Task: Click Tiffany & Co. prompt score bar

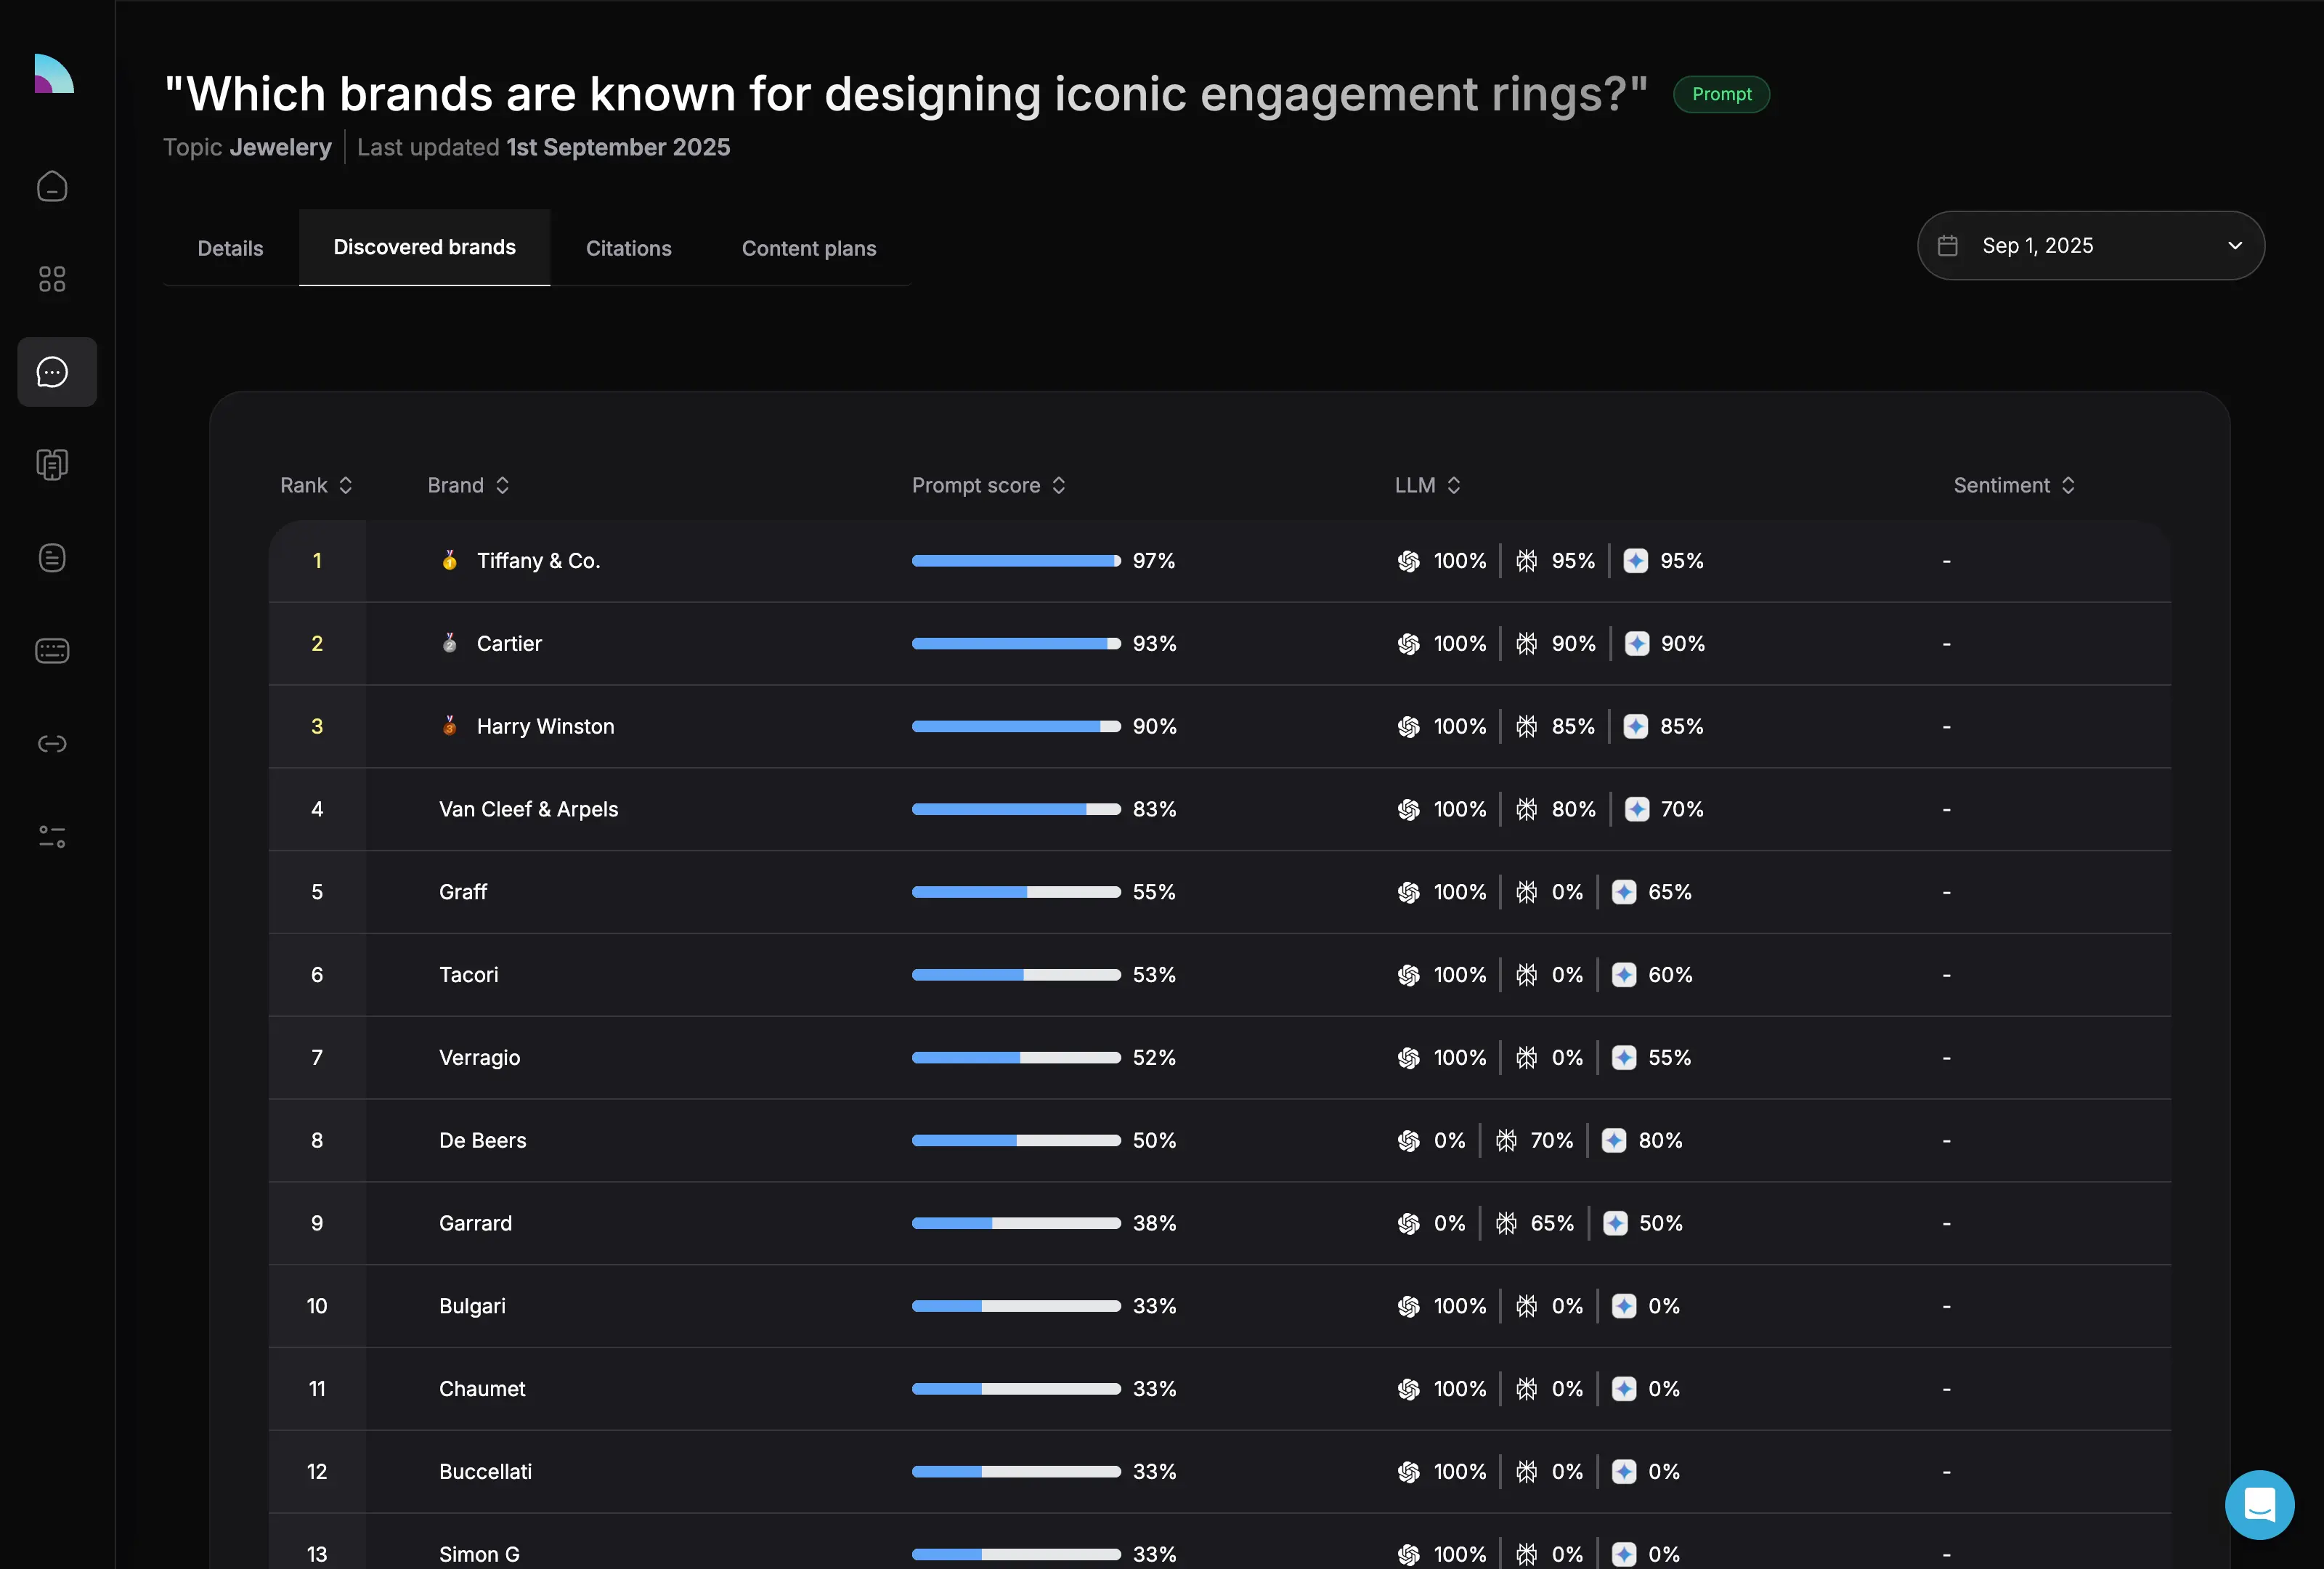Action: tap(1016, 561)
